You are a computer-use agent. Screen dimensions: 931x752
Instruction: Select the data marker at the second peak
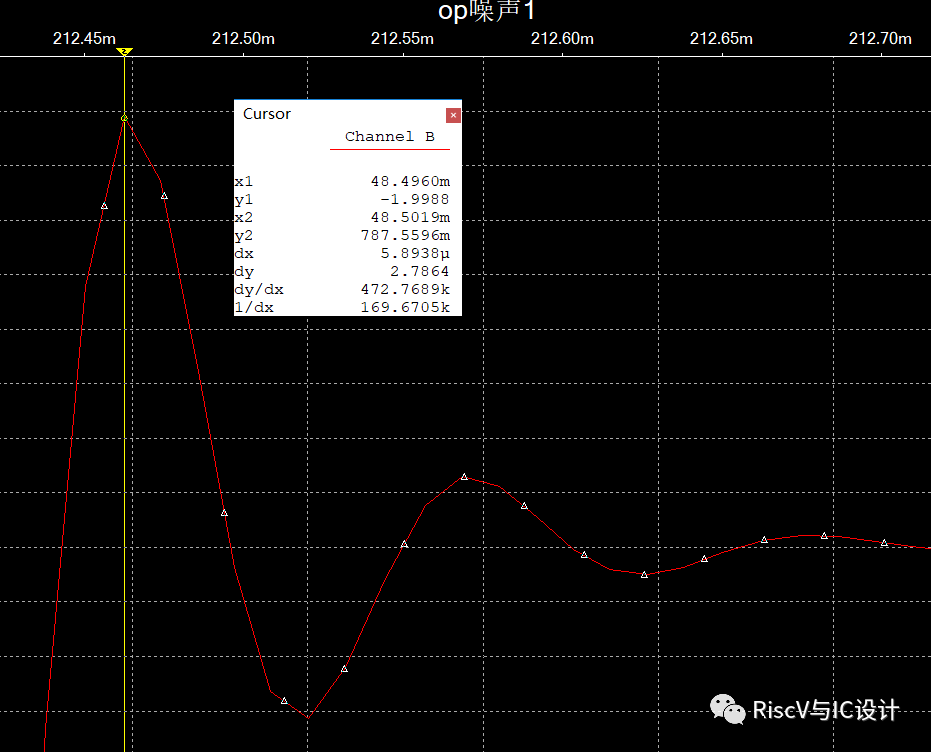464,477
